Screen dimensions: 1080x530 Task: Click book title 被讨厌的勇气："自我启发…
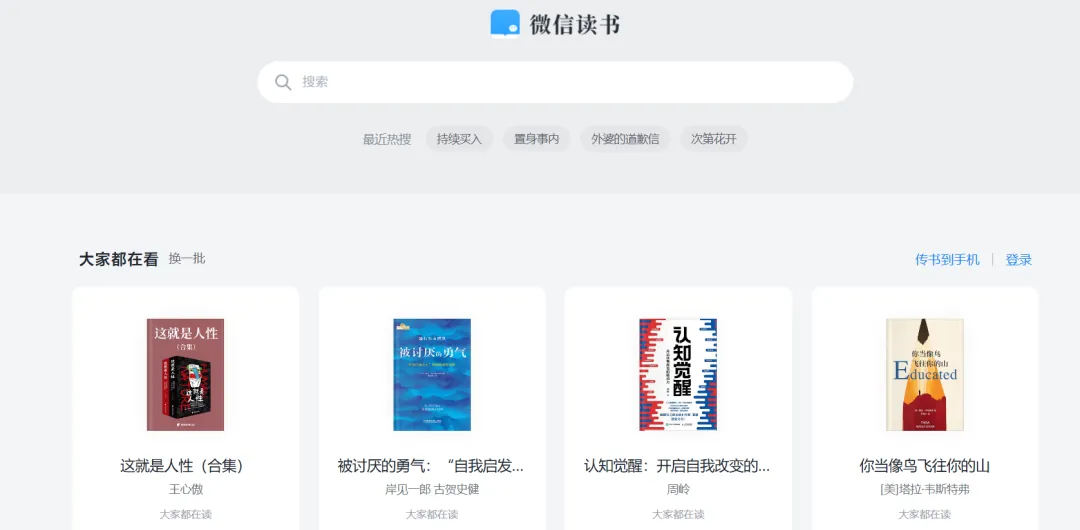pyautogui.click(x=432, y=466)
